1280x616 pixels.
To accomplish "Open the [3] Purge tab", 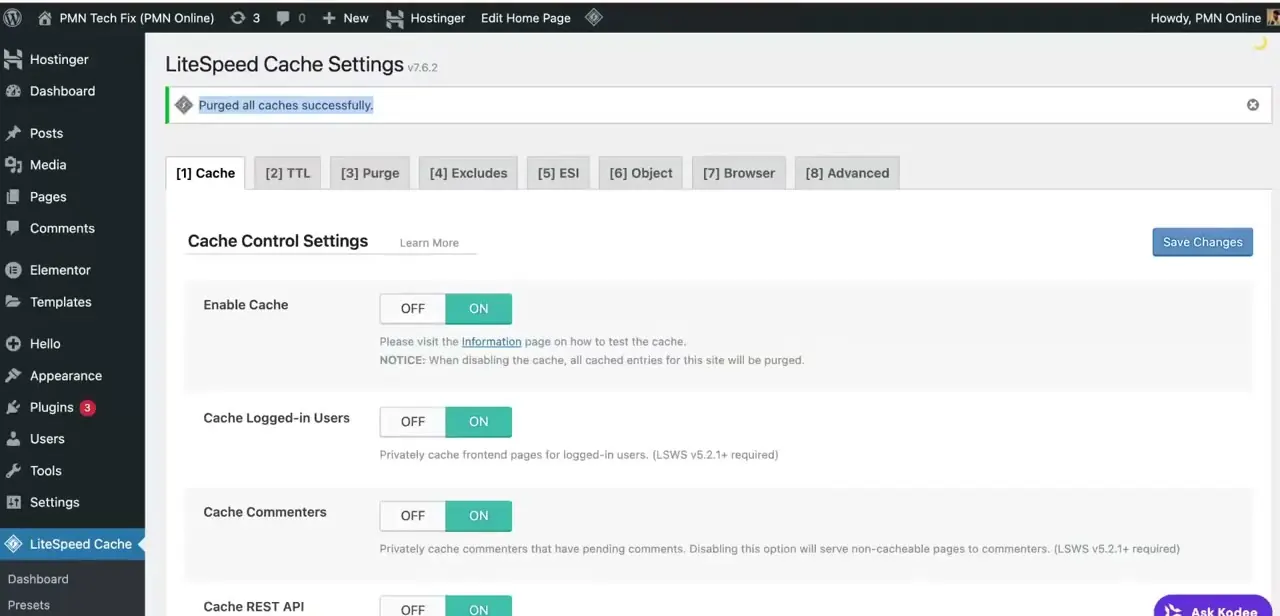I will tap(370, 173).
